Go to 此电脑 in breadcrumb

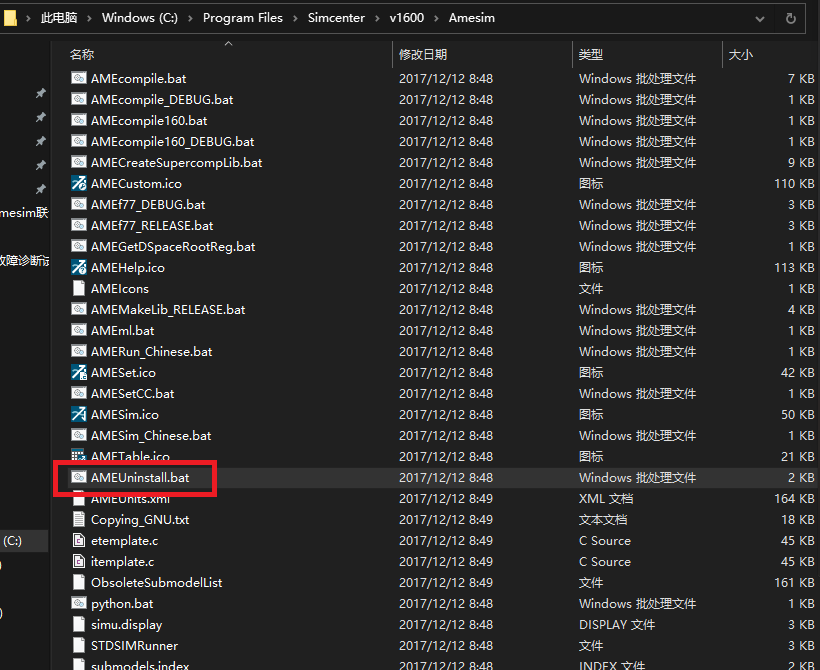tap(59, 18)
